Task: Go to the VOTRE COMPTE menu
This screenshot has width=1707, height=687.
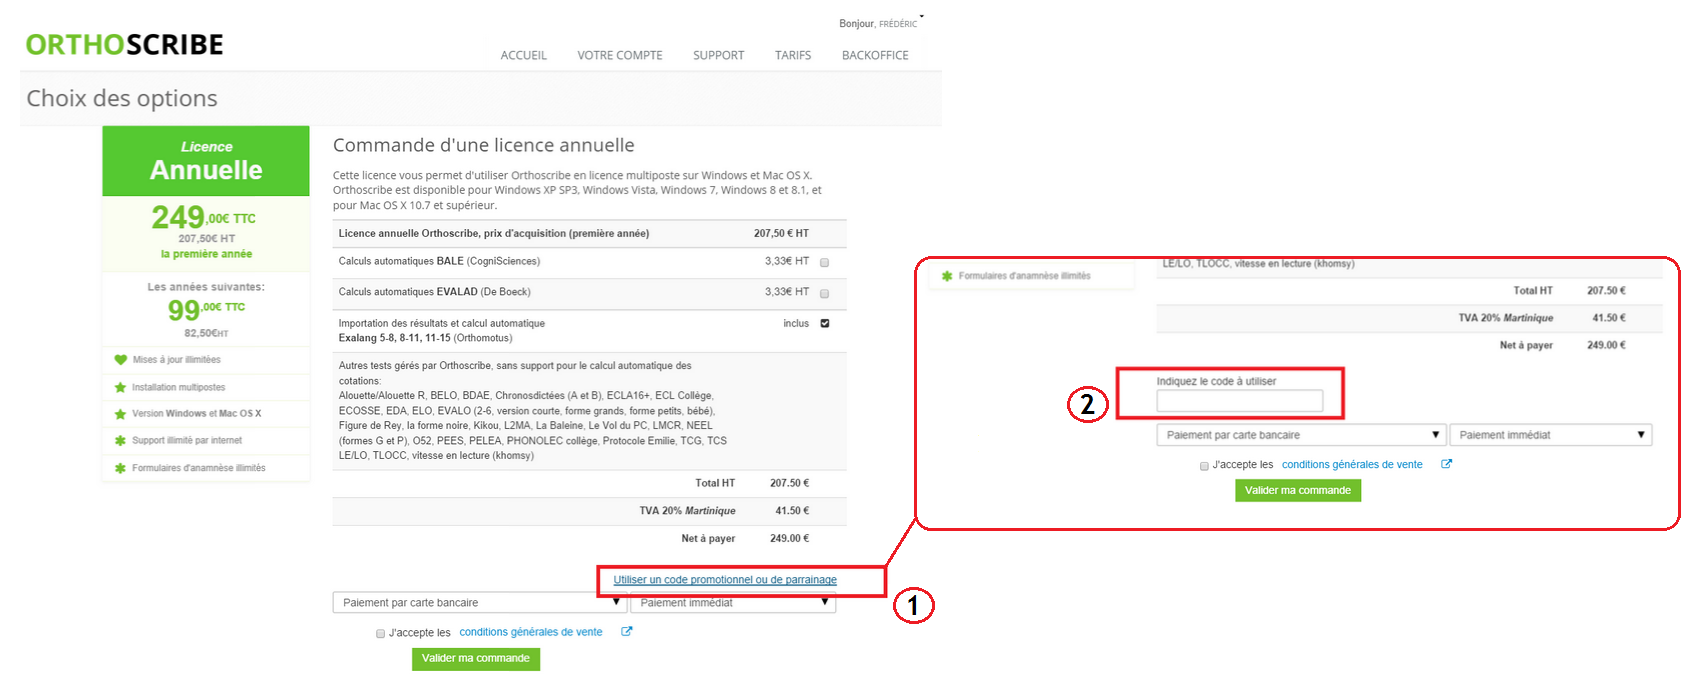Action: coord(619,56)
